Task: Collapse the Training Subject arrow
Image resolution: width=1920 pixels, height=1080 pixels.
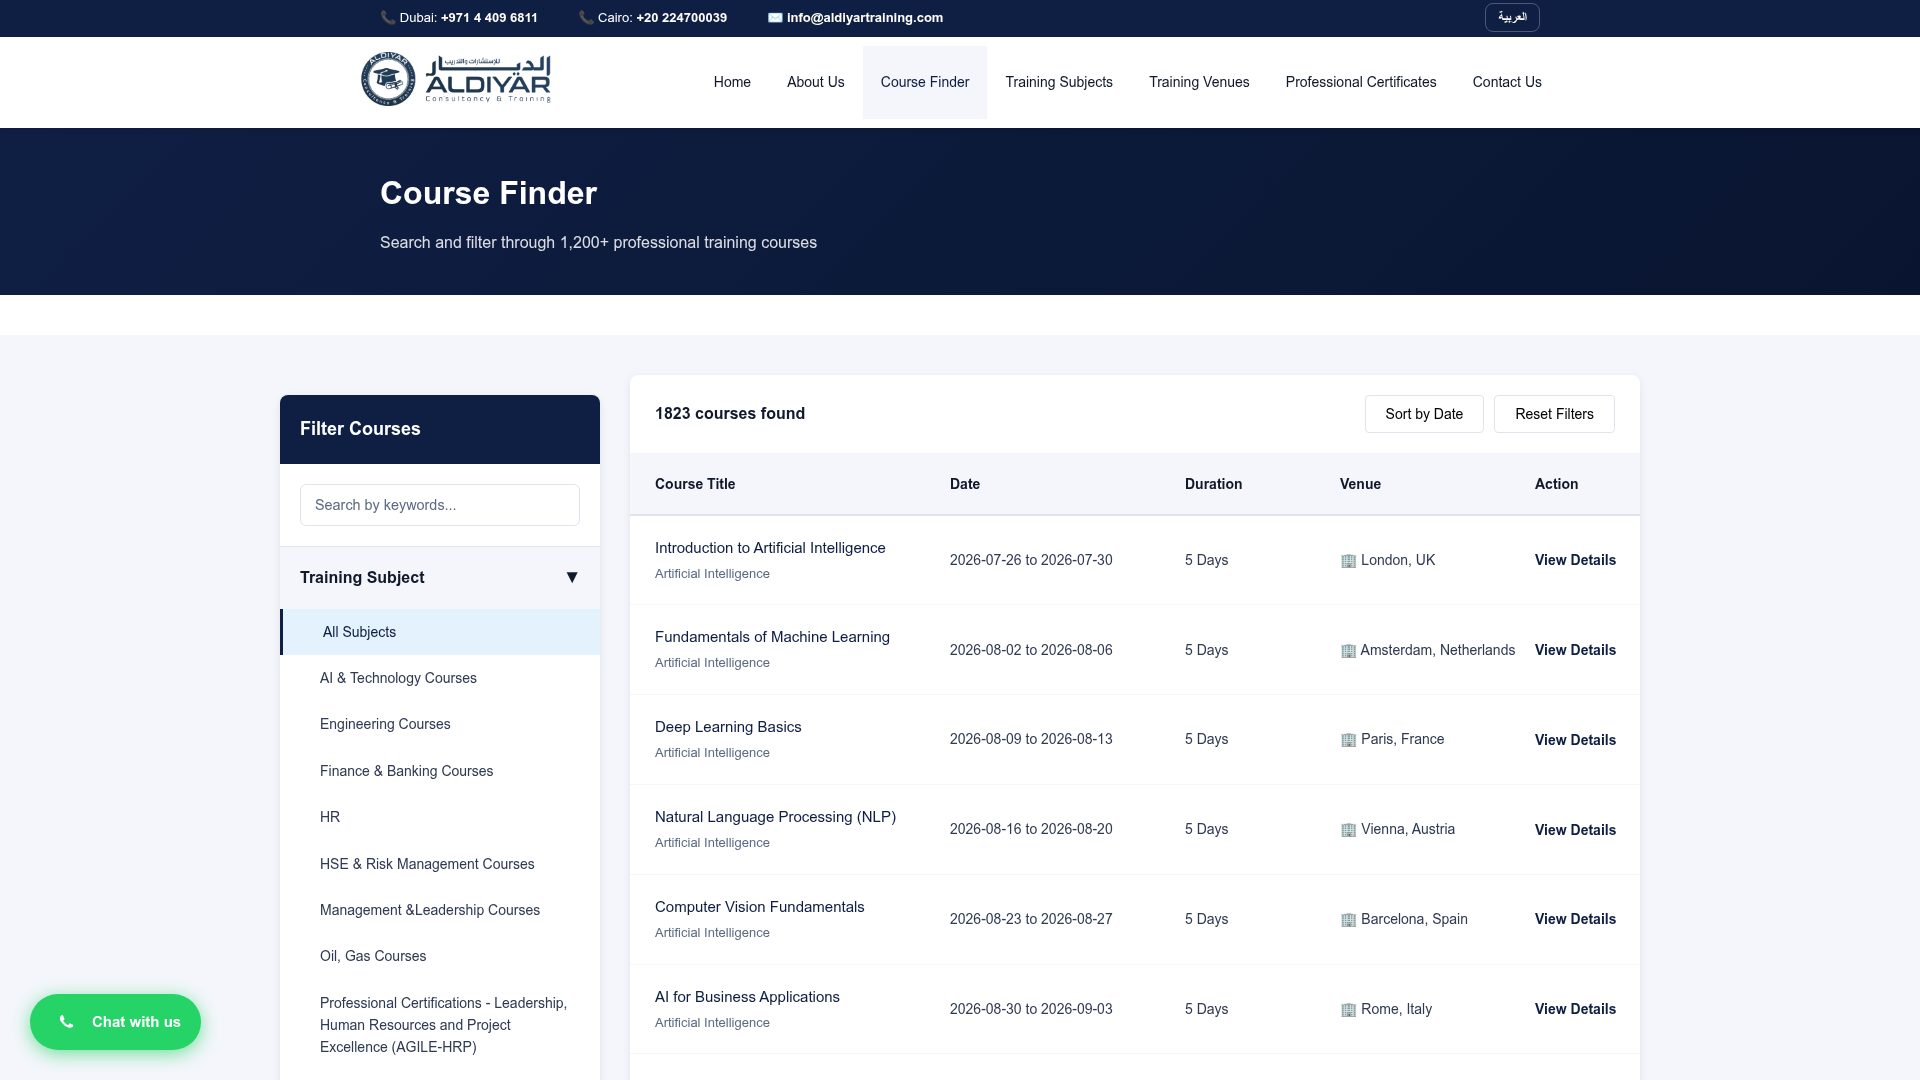Action: click(x=572, y=578)
